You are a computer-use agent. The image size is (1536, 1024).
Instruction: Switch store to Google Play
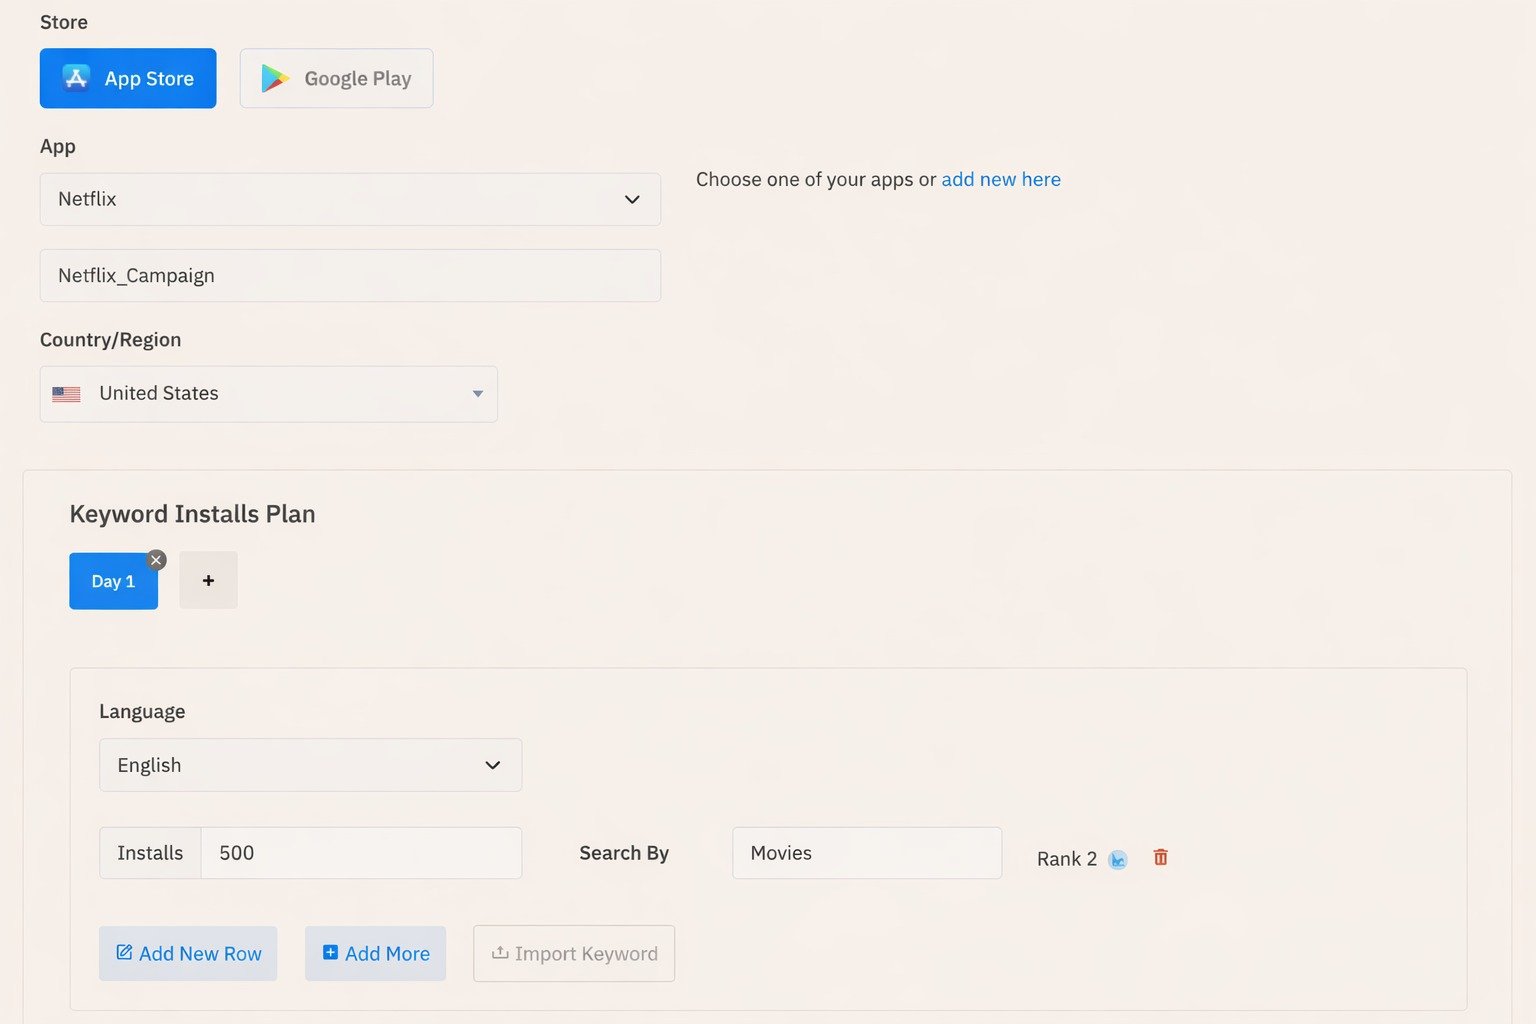coord(336,78)
